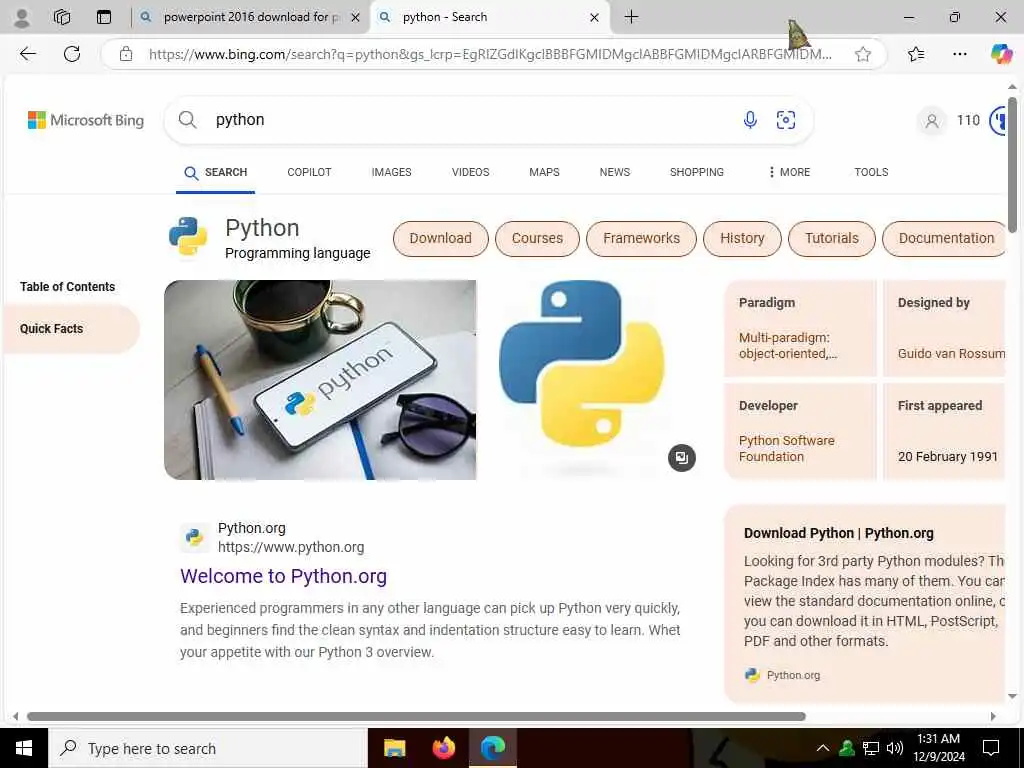
Task: Launch Firefox from the taskbar
Action: 443,748
